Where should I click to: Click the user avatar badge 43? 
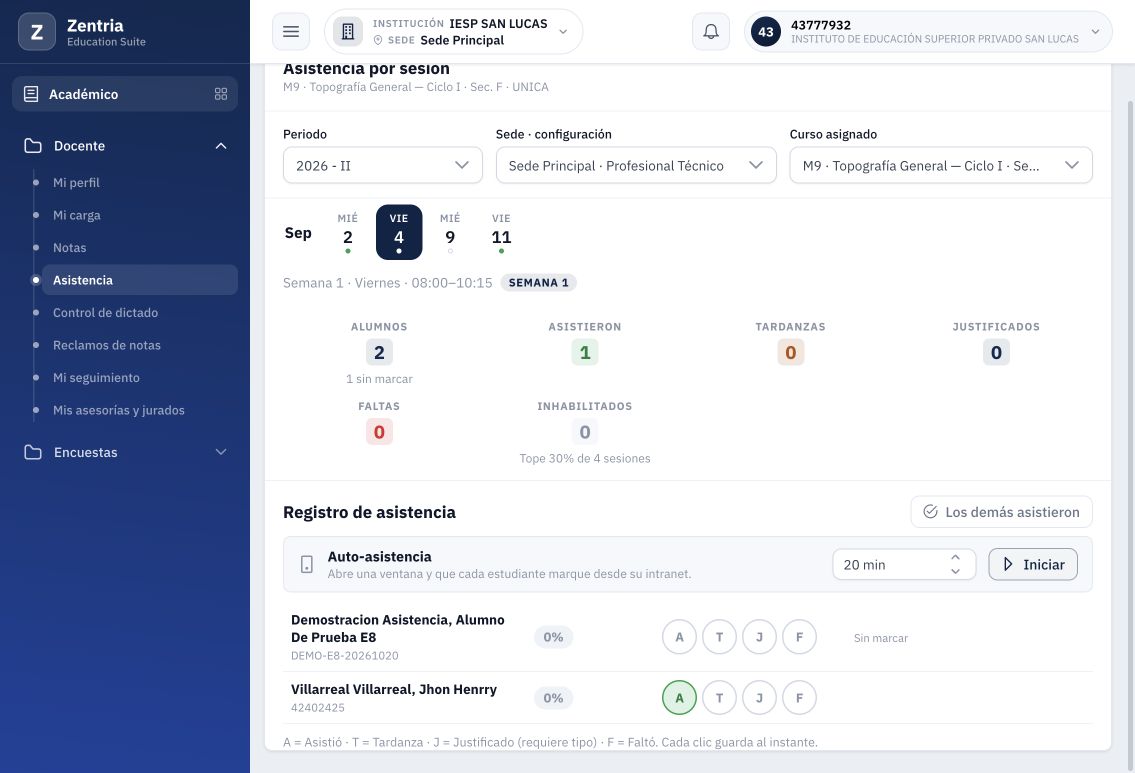[766, 32]
